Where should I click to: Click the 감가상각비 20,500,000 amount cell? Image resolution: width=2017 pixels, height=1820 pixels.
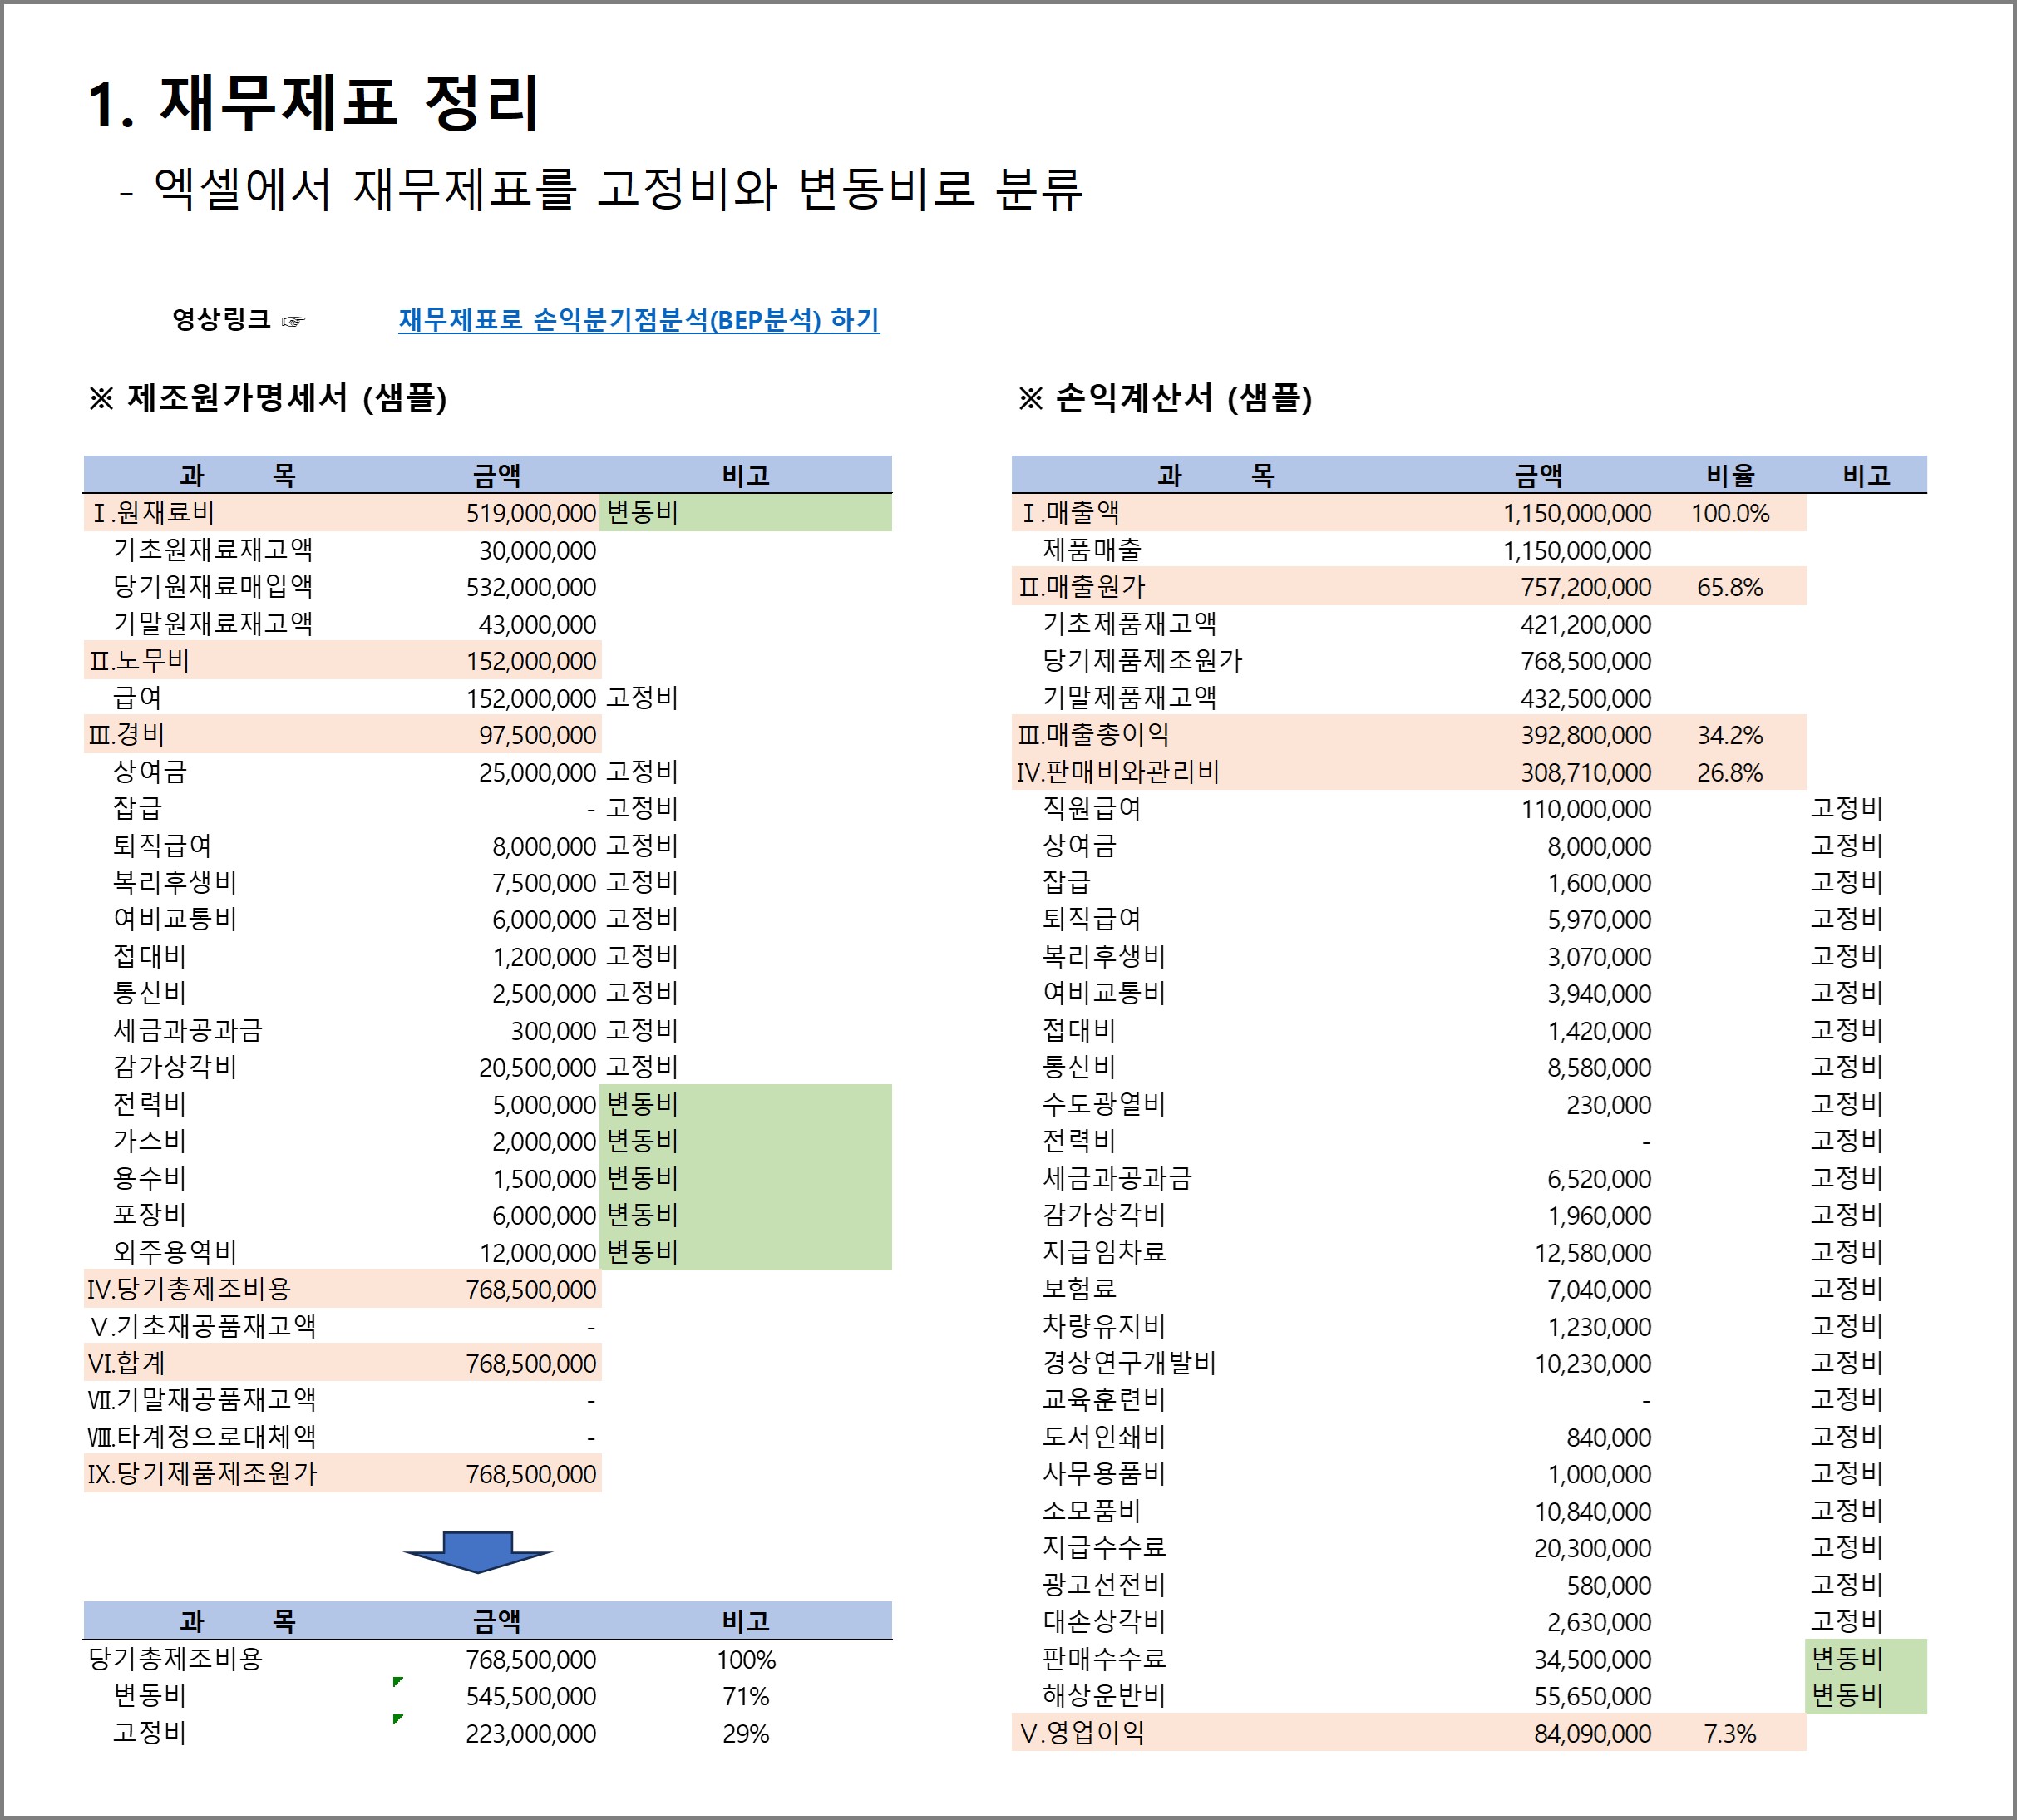coord(537,1068)
